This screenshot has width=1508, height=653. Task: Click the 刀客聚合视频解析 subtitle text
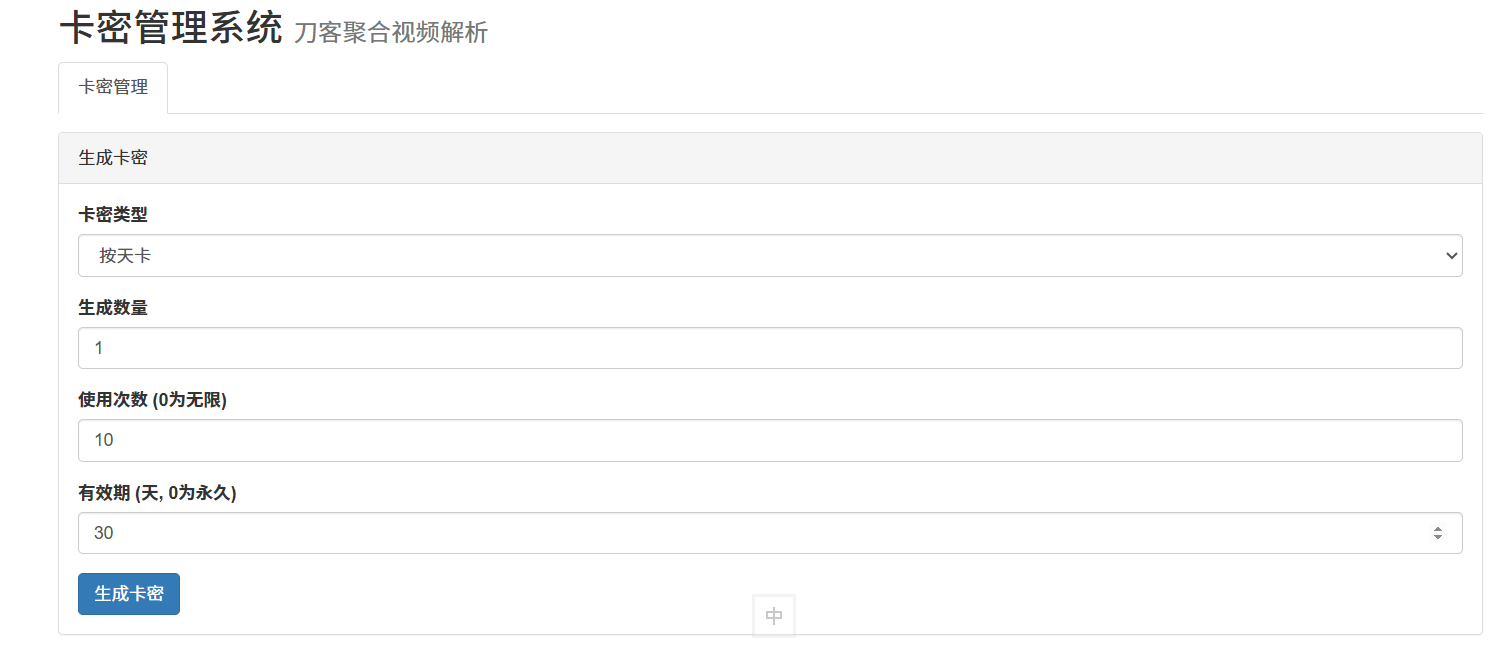(x=391, y=33)
